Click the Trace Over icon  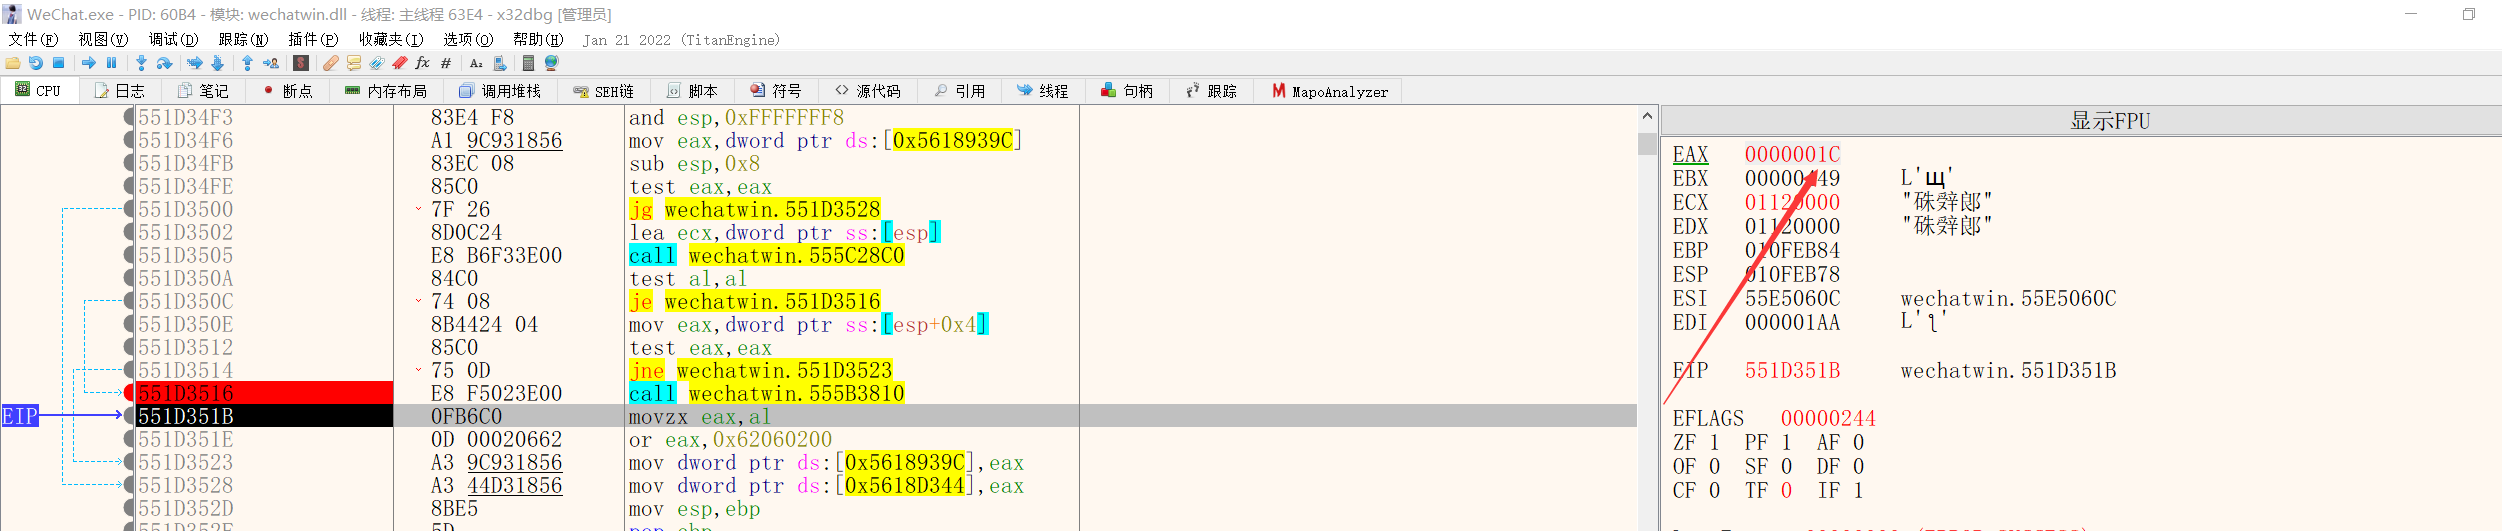218,63
